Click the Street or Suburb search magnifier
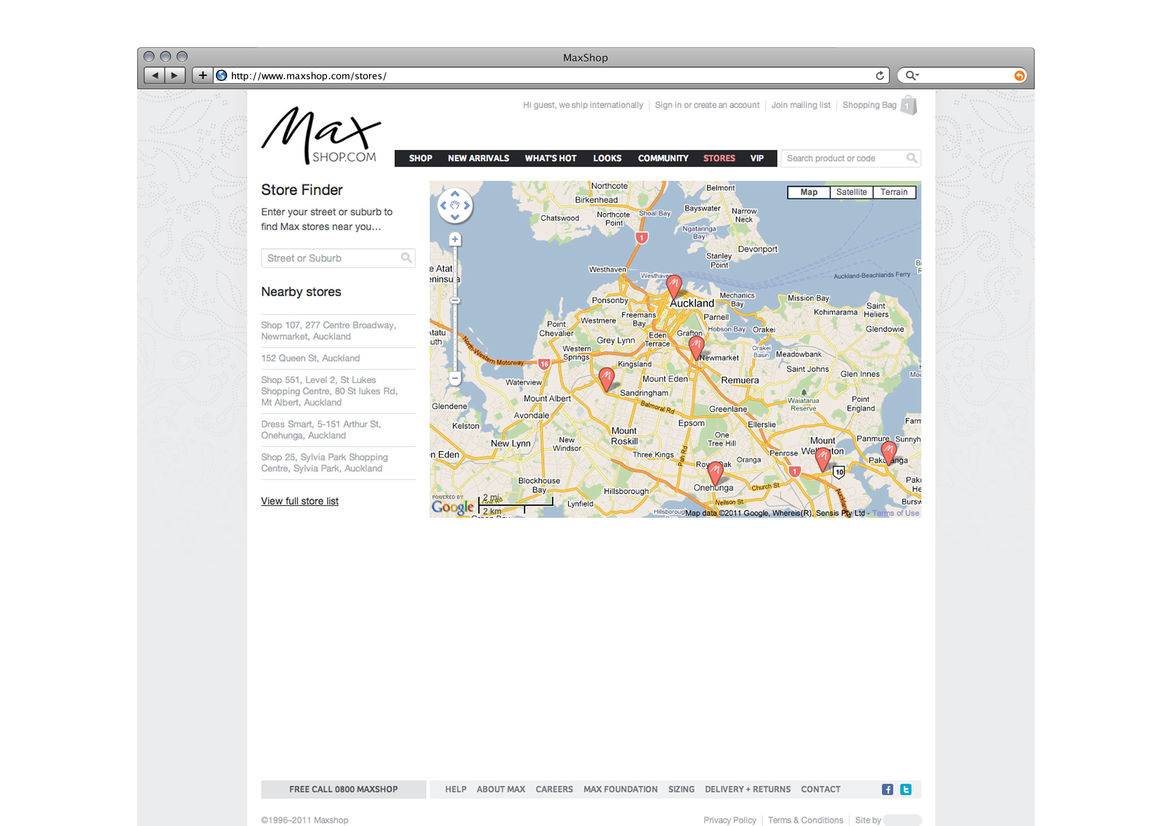Viewport: 1172px width, 826px height. [406, 258]
